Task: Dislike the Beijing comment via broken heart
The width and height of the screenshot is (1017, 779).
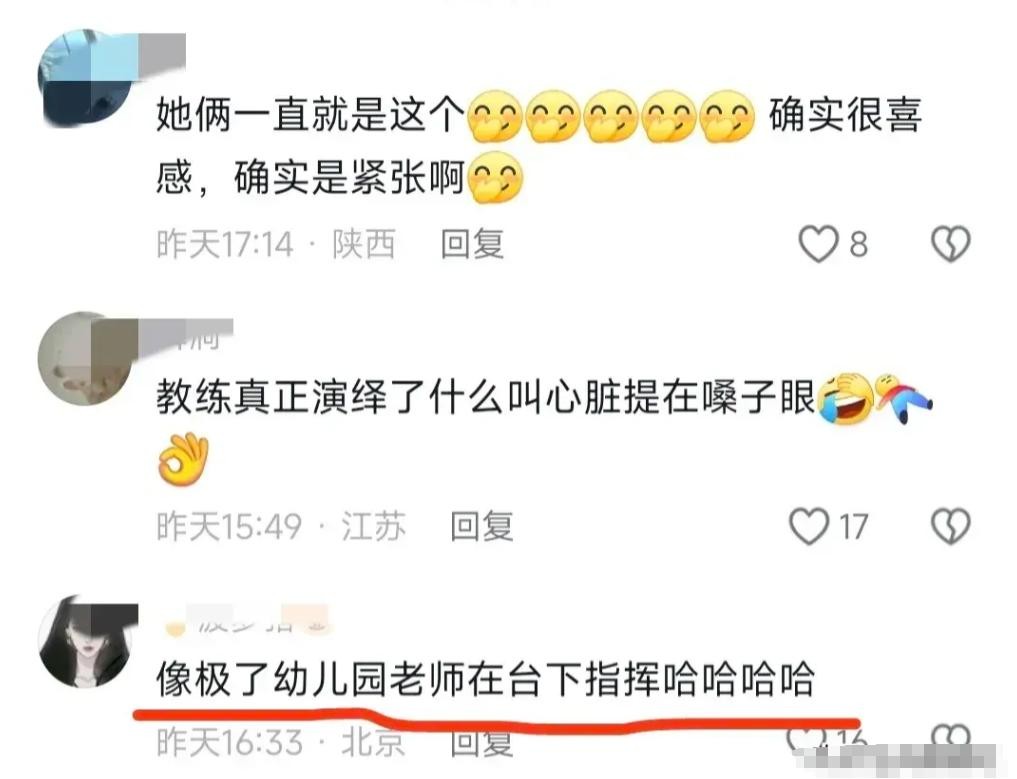Action: tap(950, 737)
